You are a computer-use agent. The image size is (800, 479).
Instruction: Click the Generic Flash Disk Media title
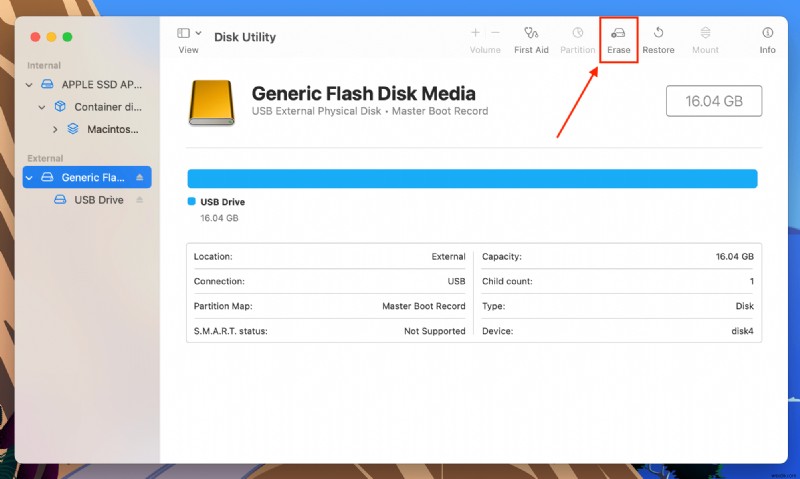click(x=363, y=93)
